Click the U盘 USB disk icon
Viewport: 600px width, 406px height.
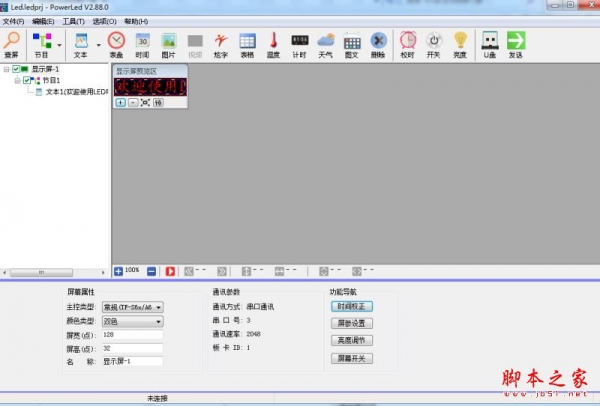point(489,43)
